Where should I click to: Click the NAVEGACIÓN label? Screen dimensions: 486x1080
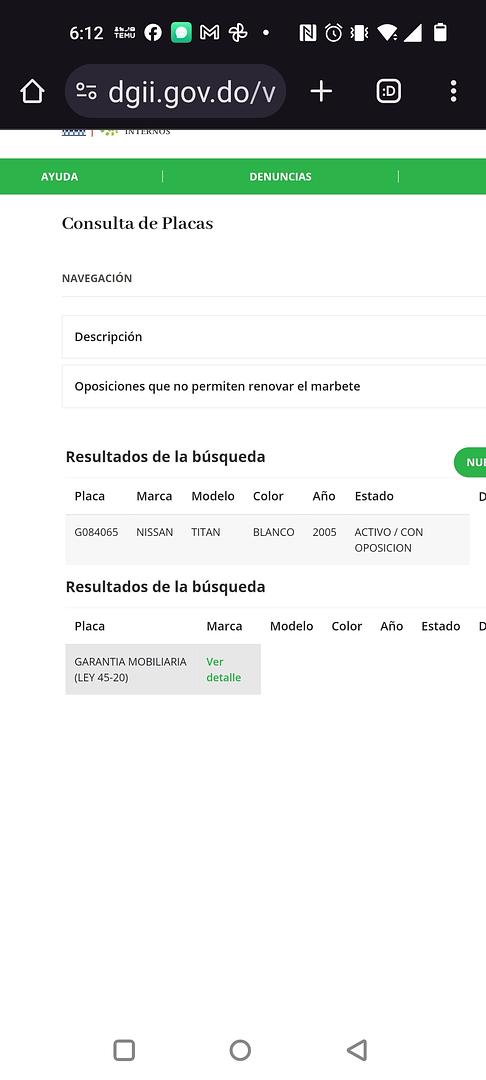point(97,278)
